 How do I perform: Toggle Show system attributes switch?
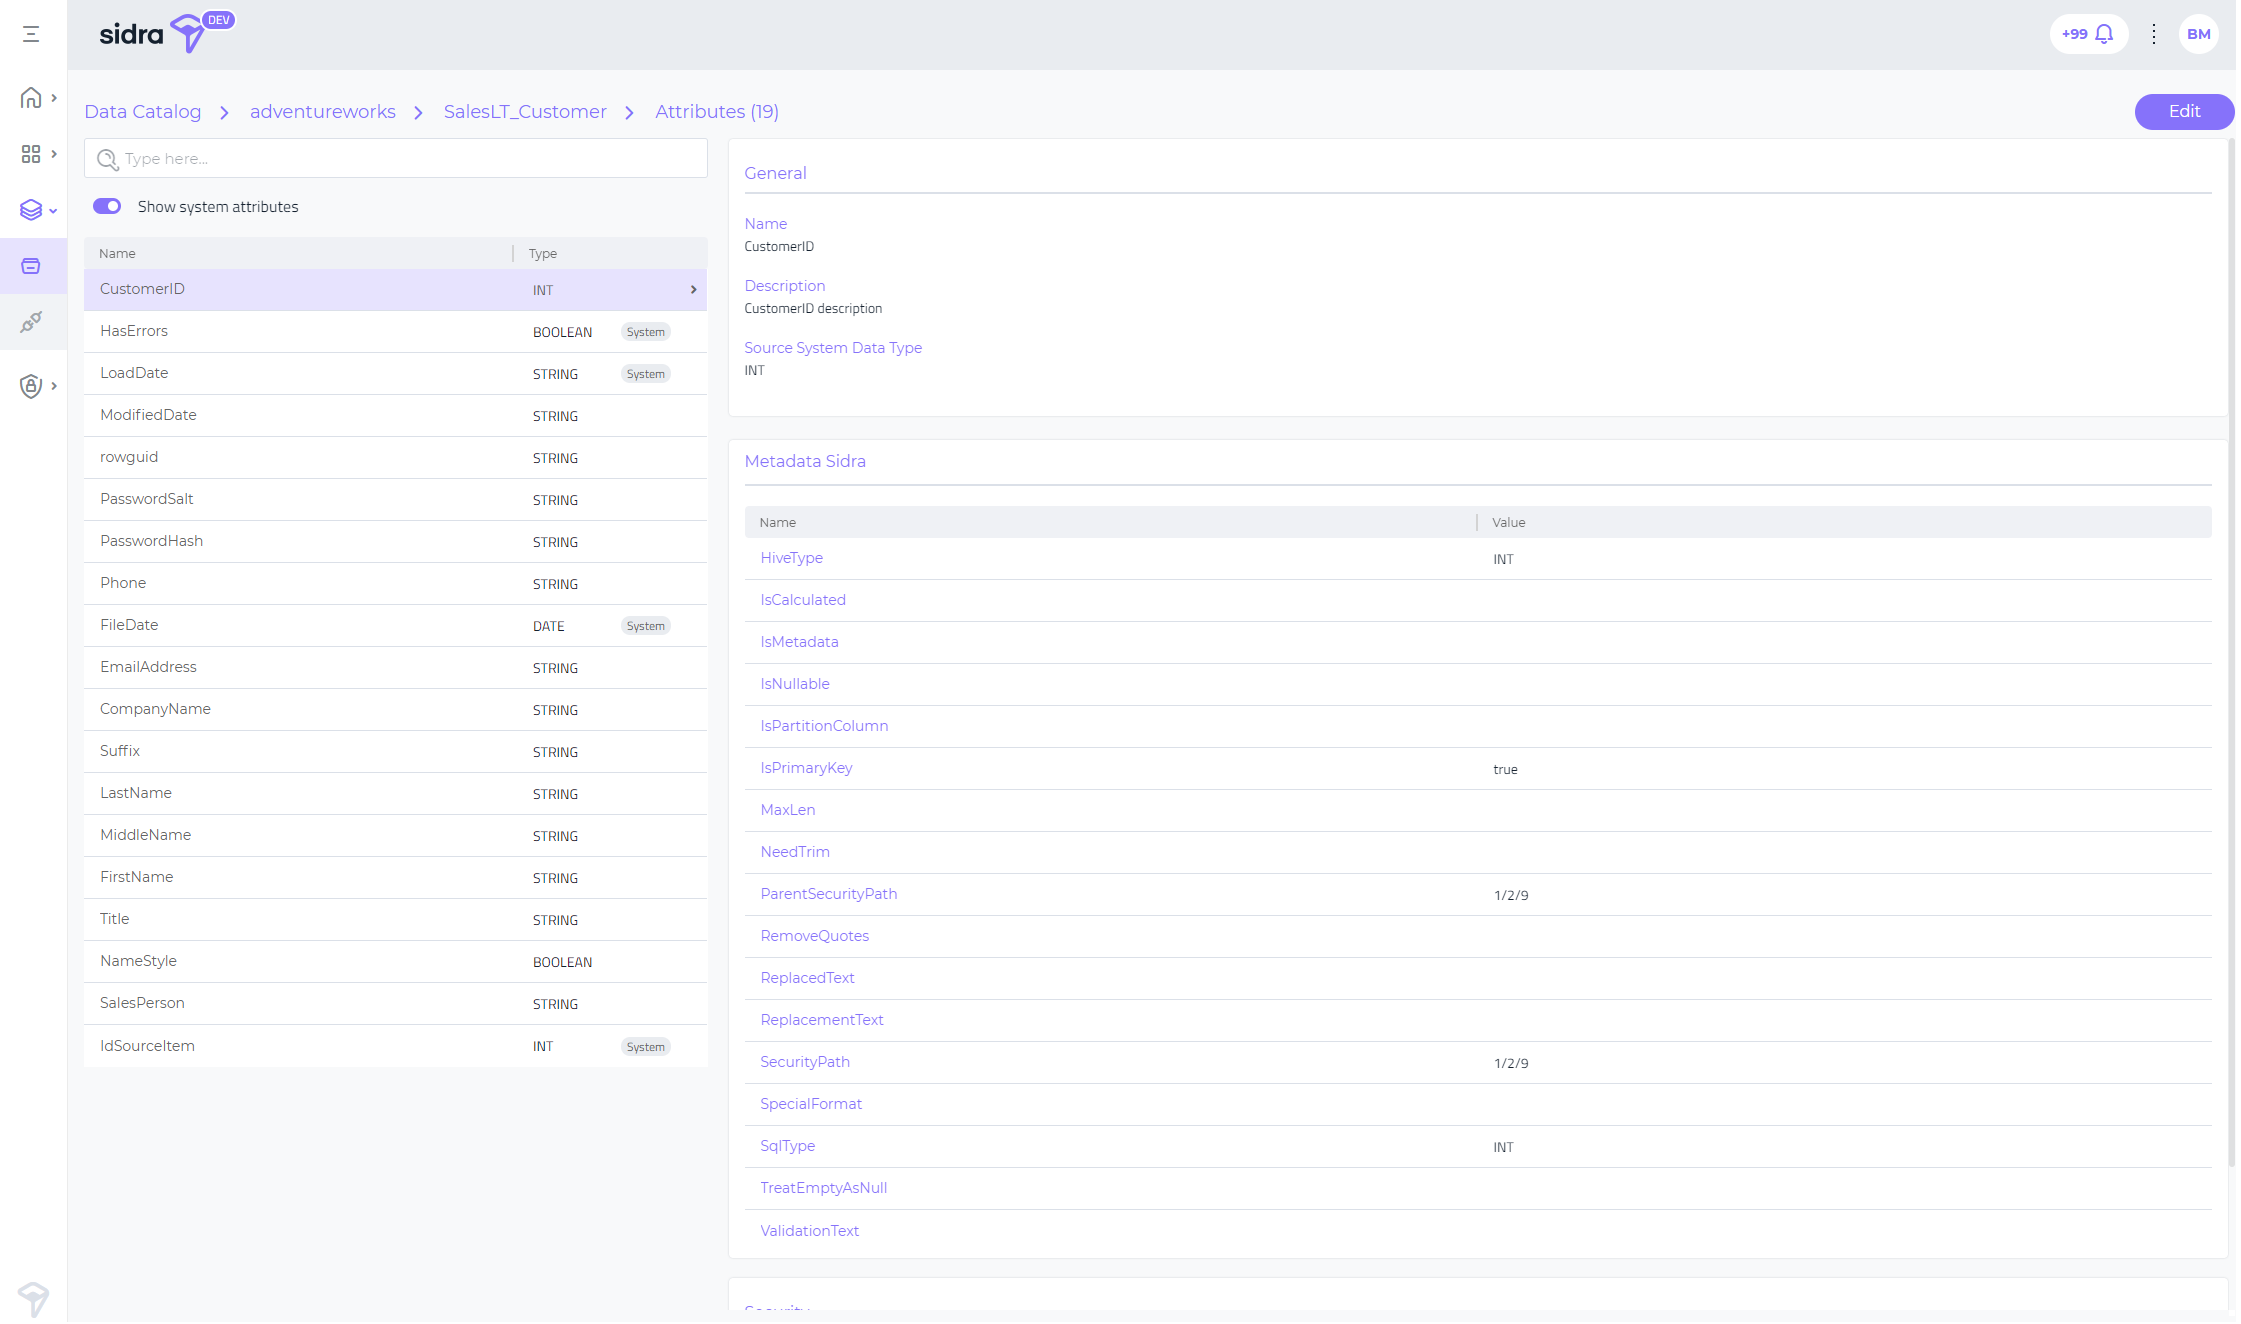coord(107,206)
